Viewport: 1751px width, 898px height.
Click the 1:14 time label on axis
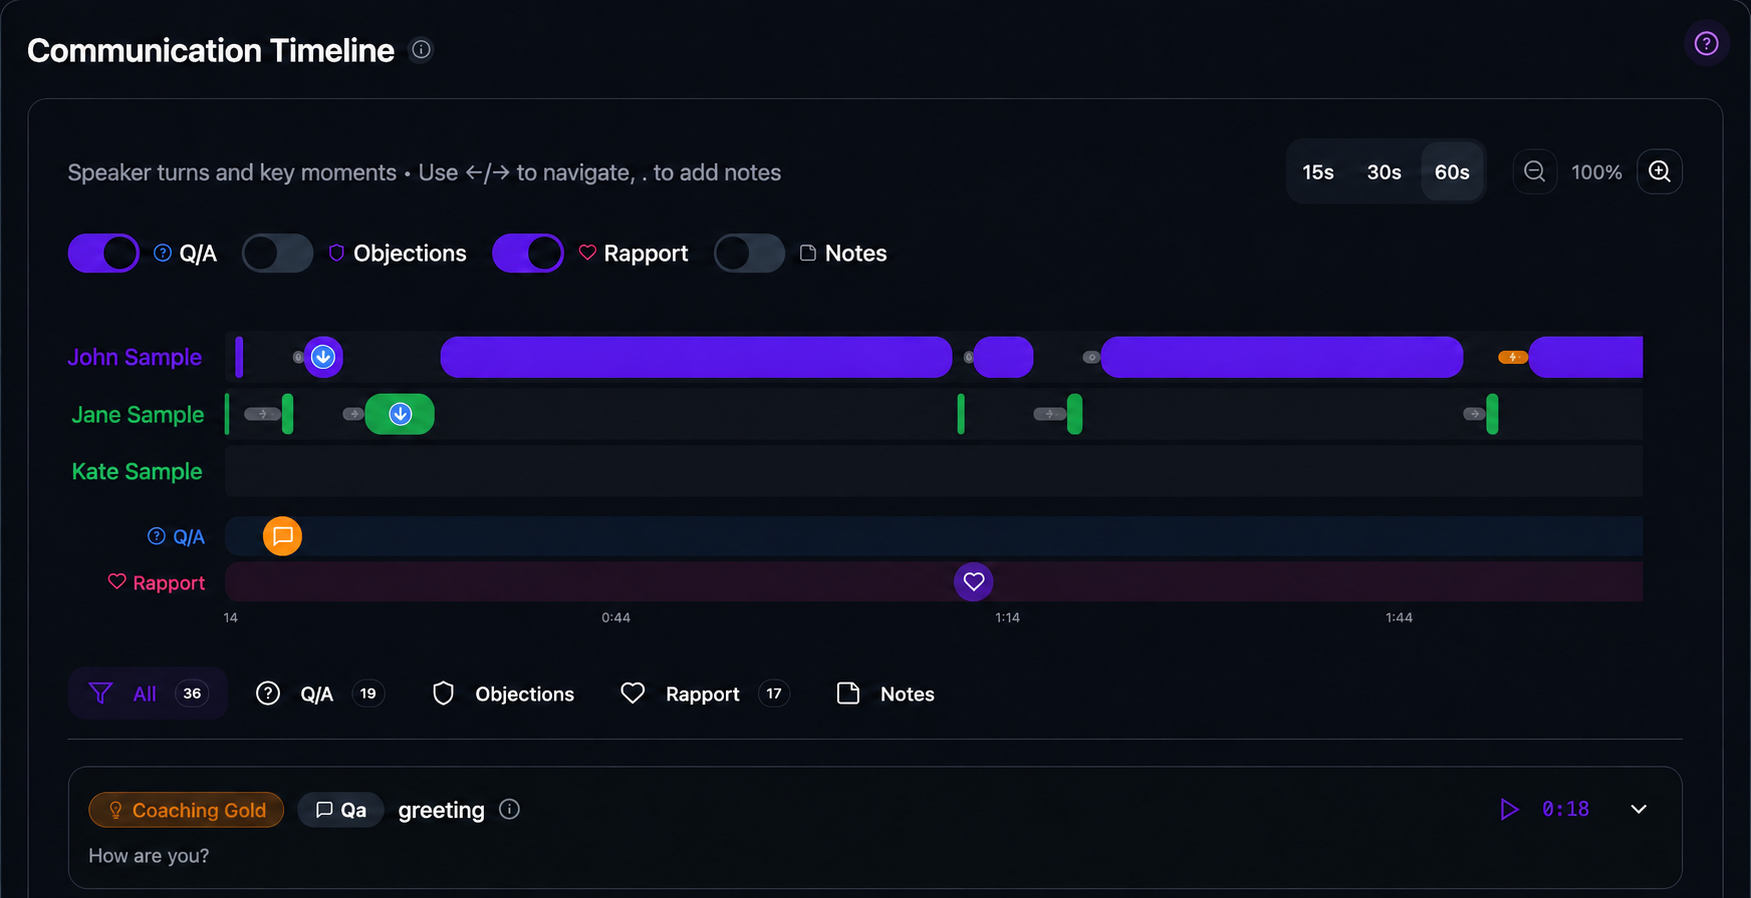pos(1007,618)
